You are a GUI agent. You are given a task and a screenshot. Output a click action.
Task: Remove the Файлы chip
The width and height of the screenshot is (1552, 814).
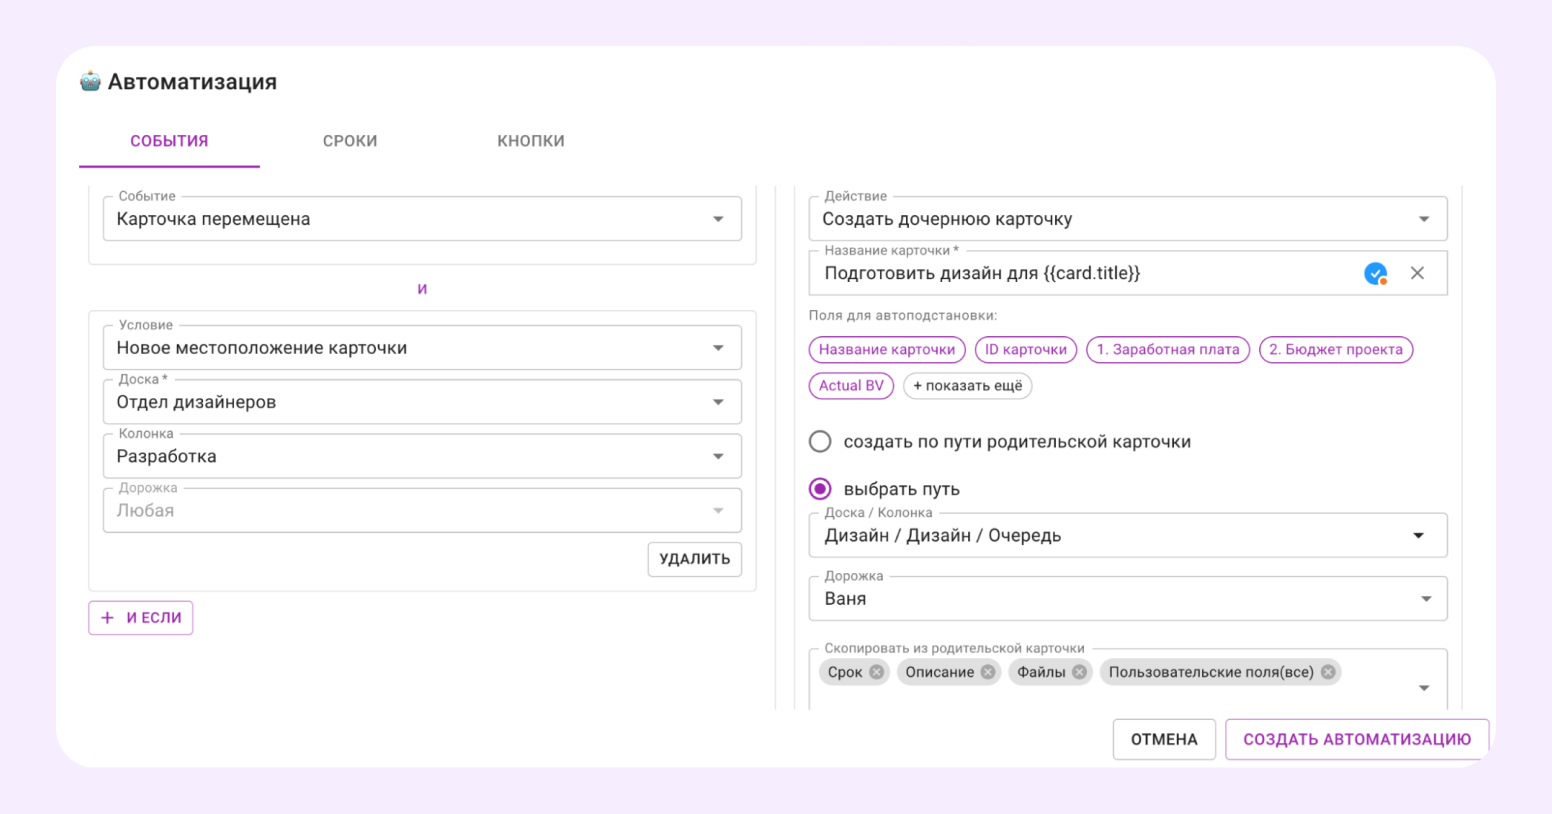point(1080,672)
